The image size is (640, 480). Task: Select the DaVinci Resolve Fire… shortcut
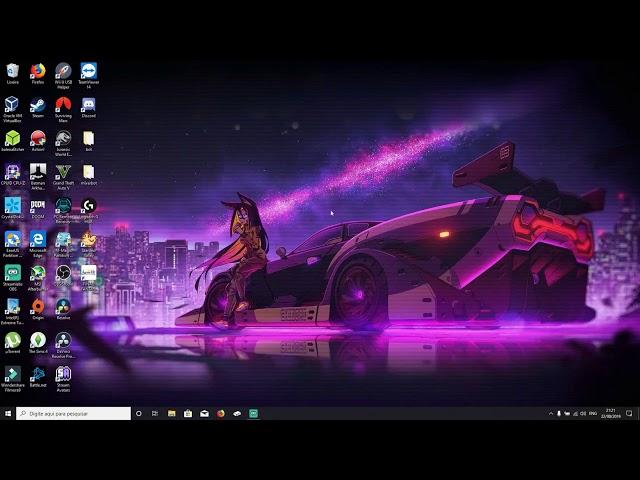point(63,345)
